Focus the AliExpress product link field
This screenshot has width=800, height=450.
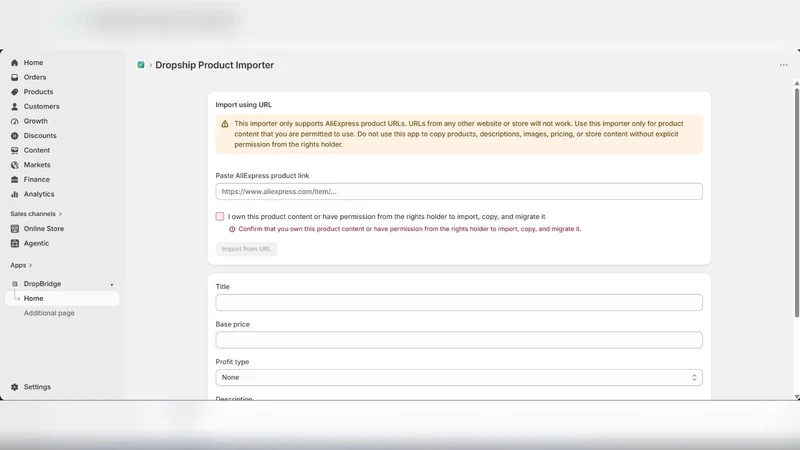click(x=459, y=192)
